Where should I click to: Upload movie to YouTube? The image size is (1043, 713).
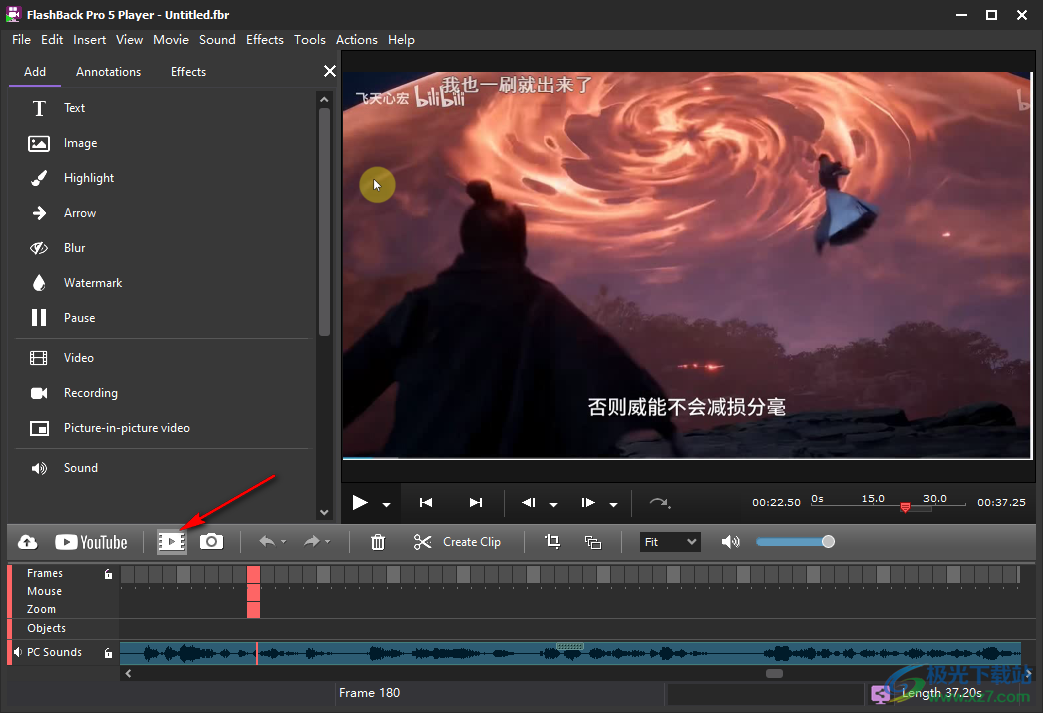tap(91, 542)
